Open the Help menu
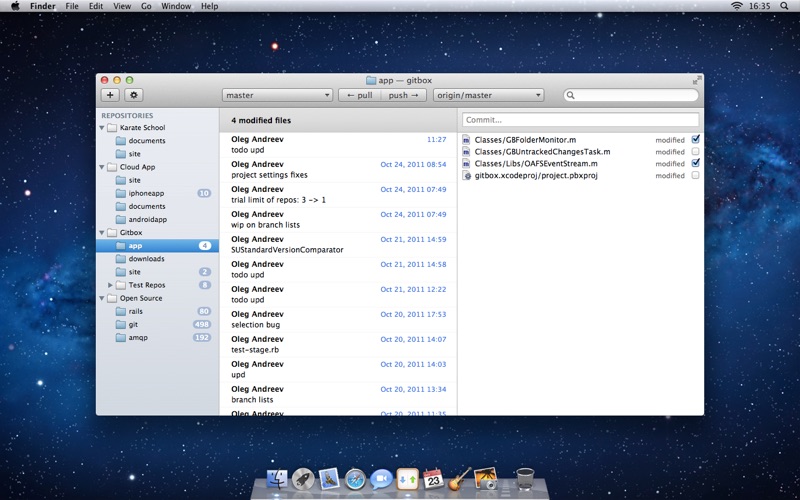 click(x=210, y=6)
